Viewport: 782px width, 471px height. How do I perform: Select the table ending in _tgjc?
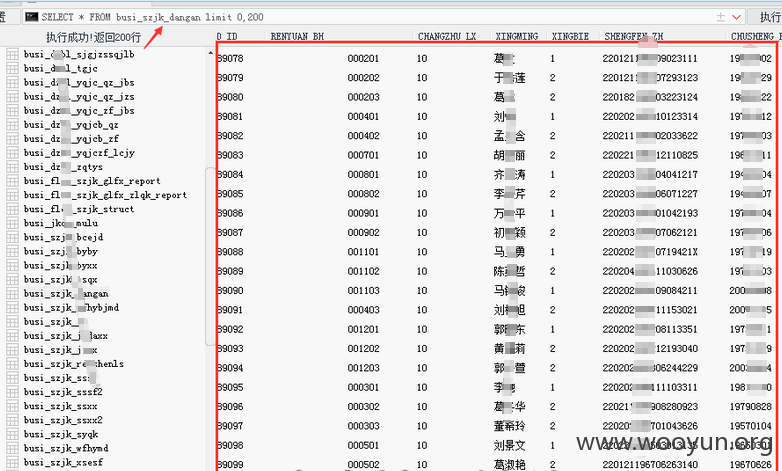coord(60,68)
